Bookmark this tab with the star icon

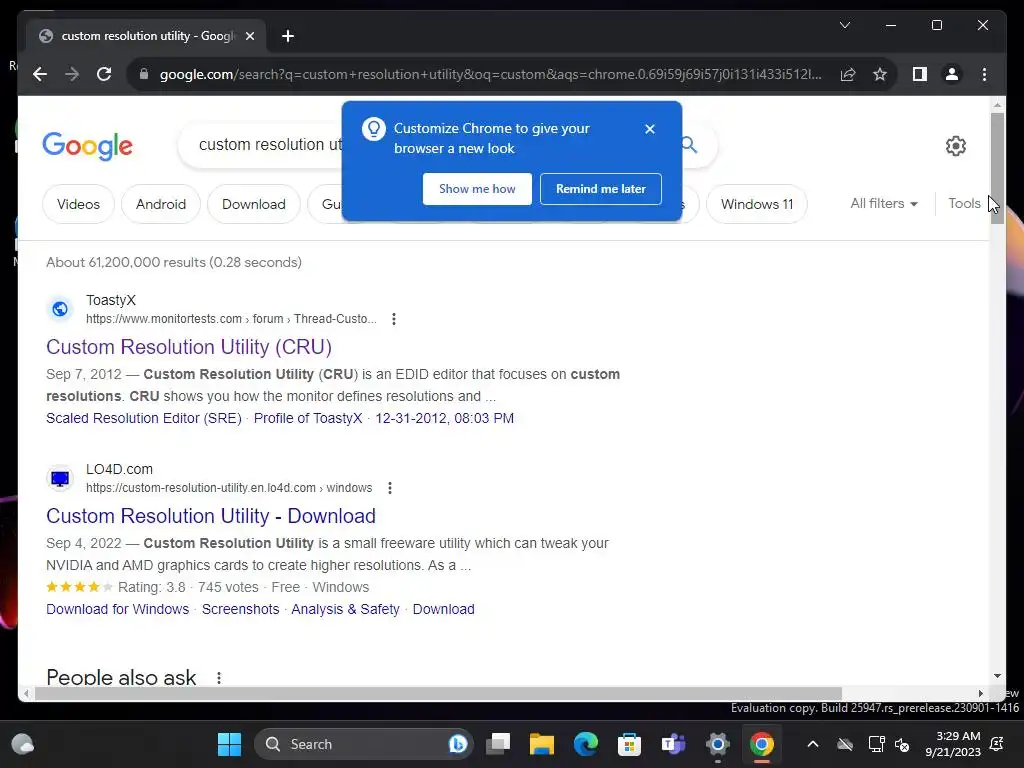coord(880,74)
